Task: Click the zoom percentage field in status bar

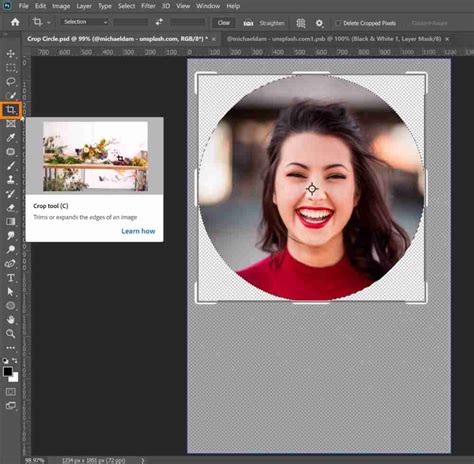Action: click(x=34, y=460)
